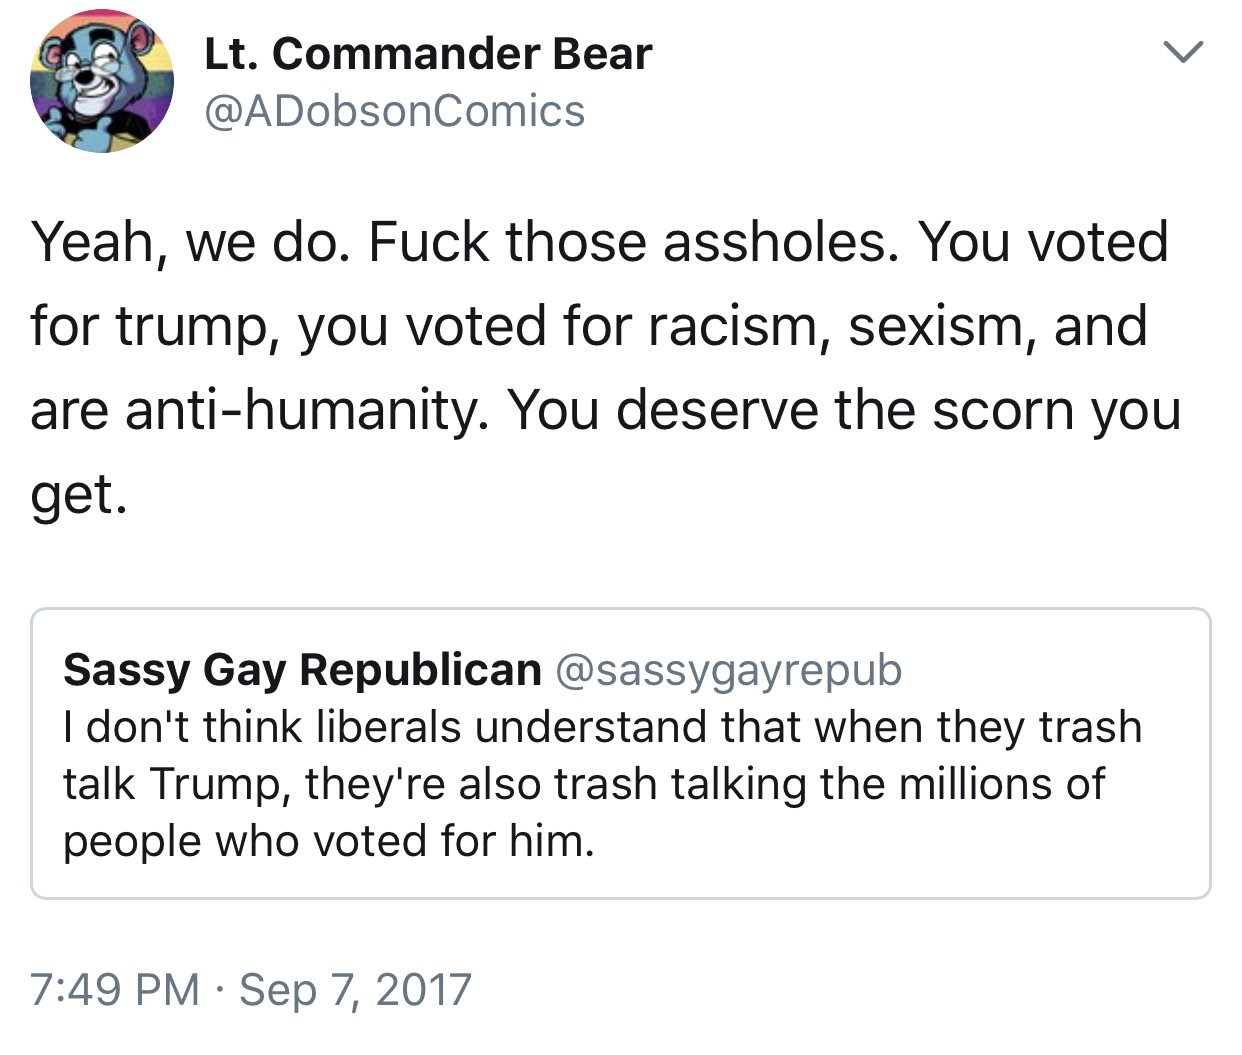Click the tweet line beginning 'for trump, you voted'

pyautogui.click(x=589, y=327)
